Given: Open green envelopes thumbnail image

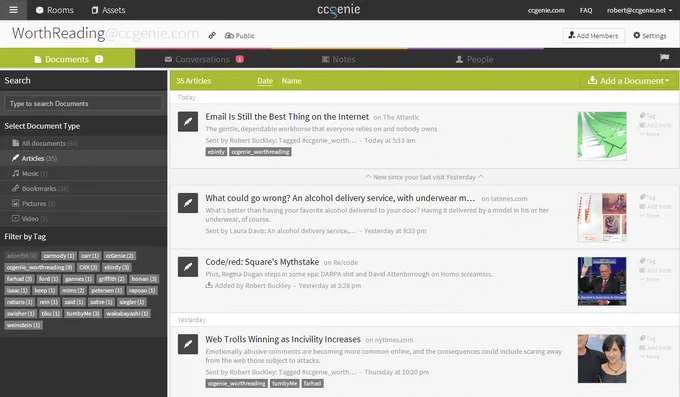Looking at the screenshot, I should pos(602,136).
